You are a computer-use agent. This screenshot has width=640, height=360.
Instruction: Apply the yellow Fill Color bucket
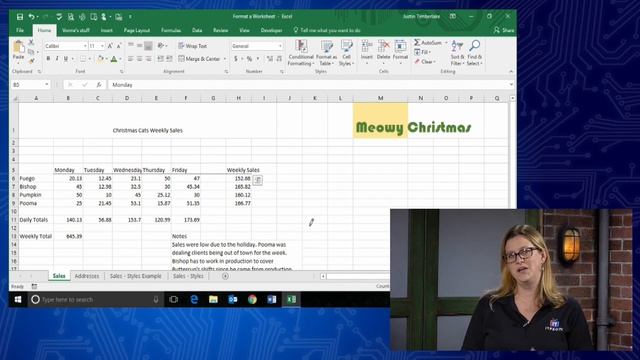pos(100,59)
